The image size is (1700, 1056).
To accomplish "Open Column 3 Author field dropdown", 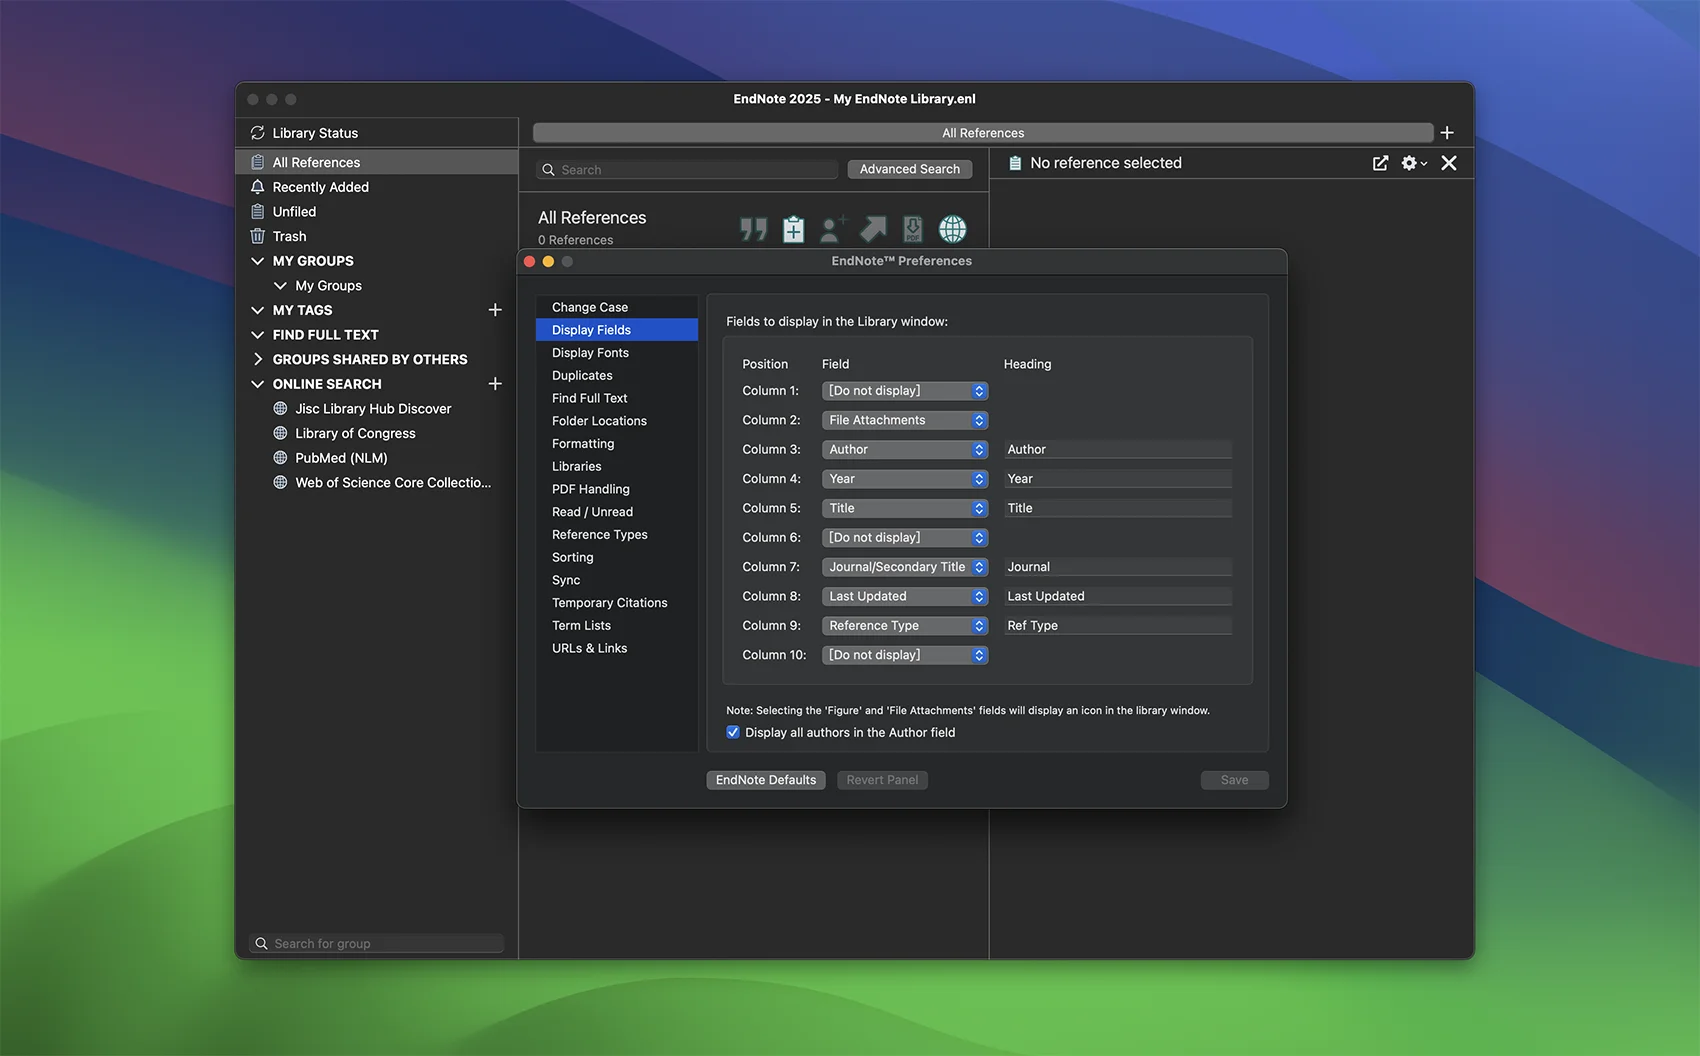I will tap(905, 450).
